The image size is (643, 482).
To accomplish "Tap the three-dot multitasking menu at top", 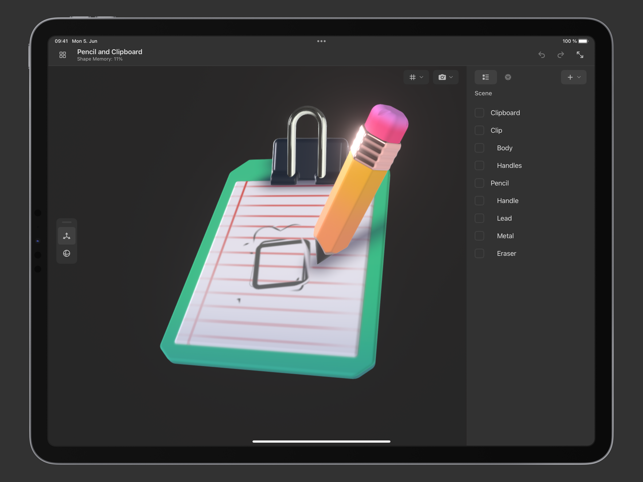I will point(321,41).
